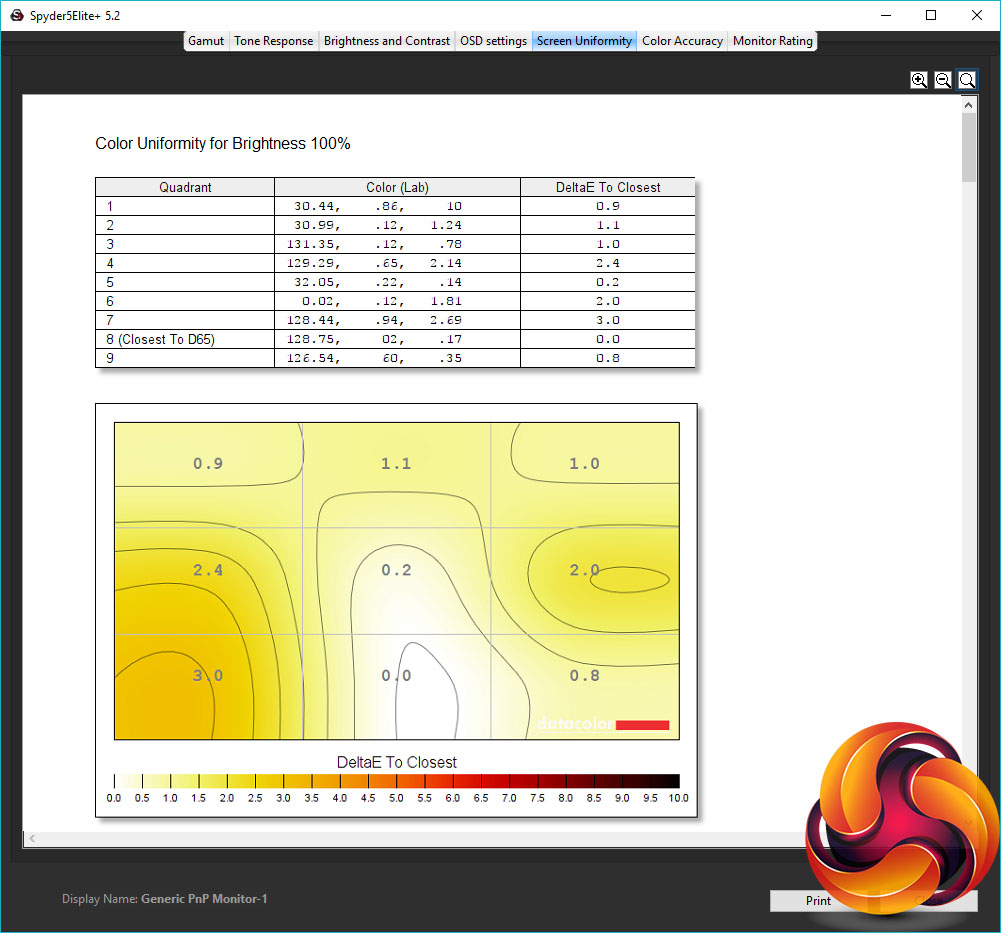Click 'Color Uniformity for Brightness 100%' heading
This screenshot has height=933, width=1001.
coord(223,143)
